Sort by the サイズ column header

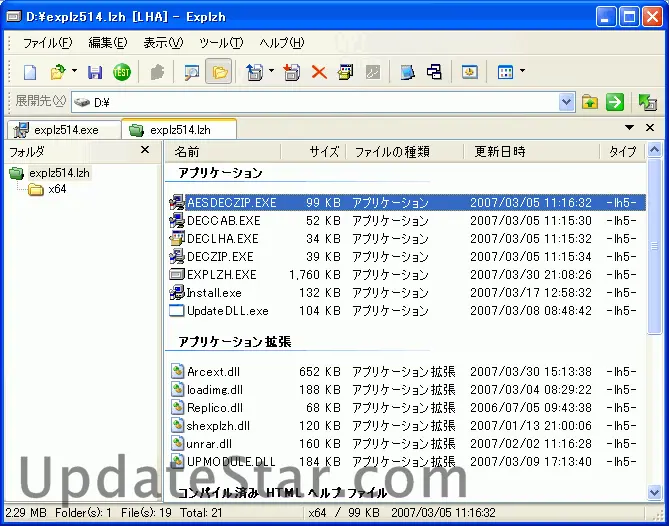313,151
